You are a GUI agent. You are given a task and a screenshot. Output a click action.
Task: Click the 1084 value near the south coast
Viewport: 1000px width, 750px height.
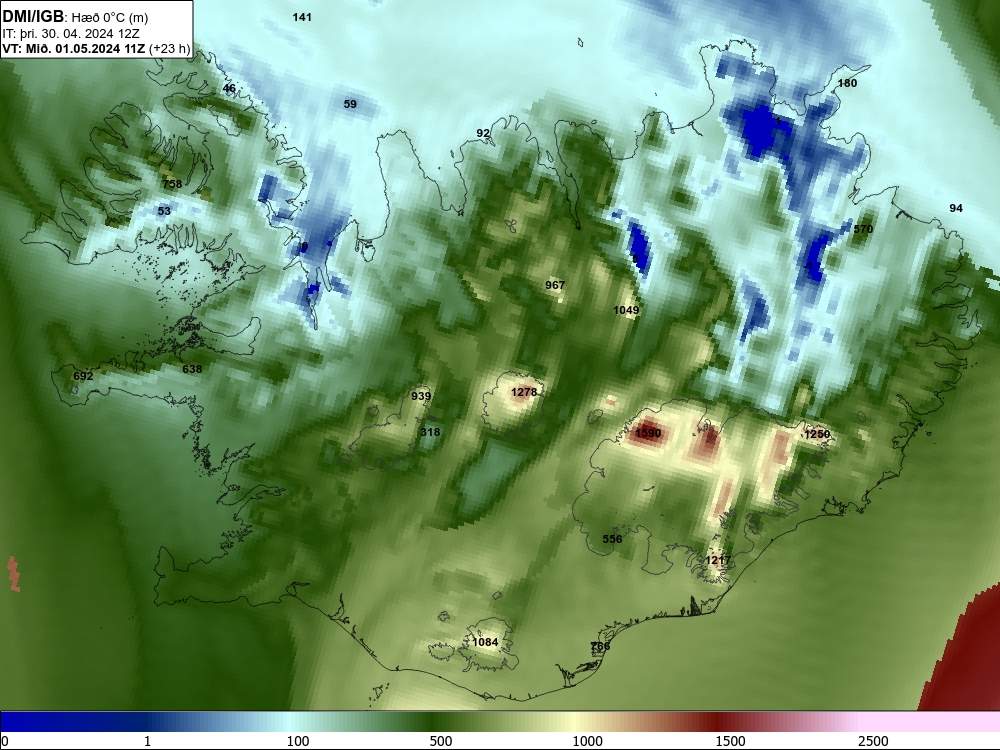tap(485, 642)
